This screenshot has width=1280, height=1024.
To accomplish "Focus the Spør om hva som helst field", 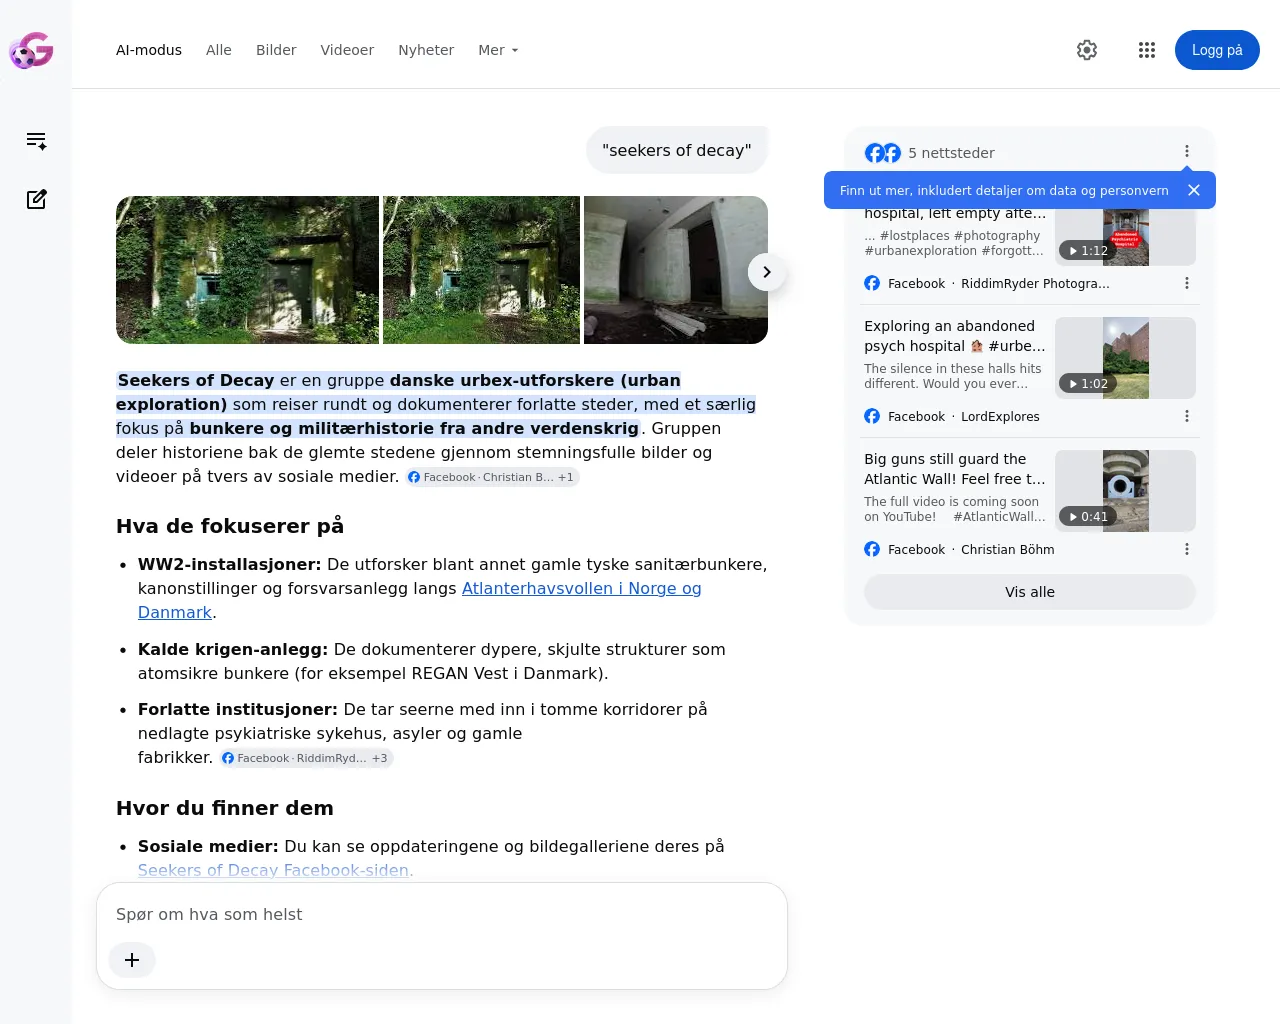I will [440, 914].
